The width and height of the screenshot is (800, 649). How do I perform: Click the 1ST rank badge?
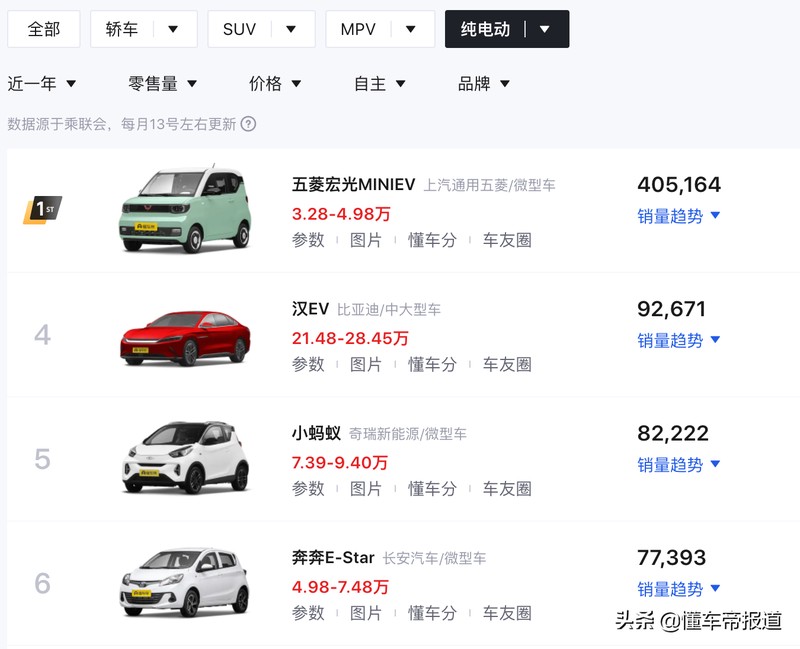tap(42, 210)
